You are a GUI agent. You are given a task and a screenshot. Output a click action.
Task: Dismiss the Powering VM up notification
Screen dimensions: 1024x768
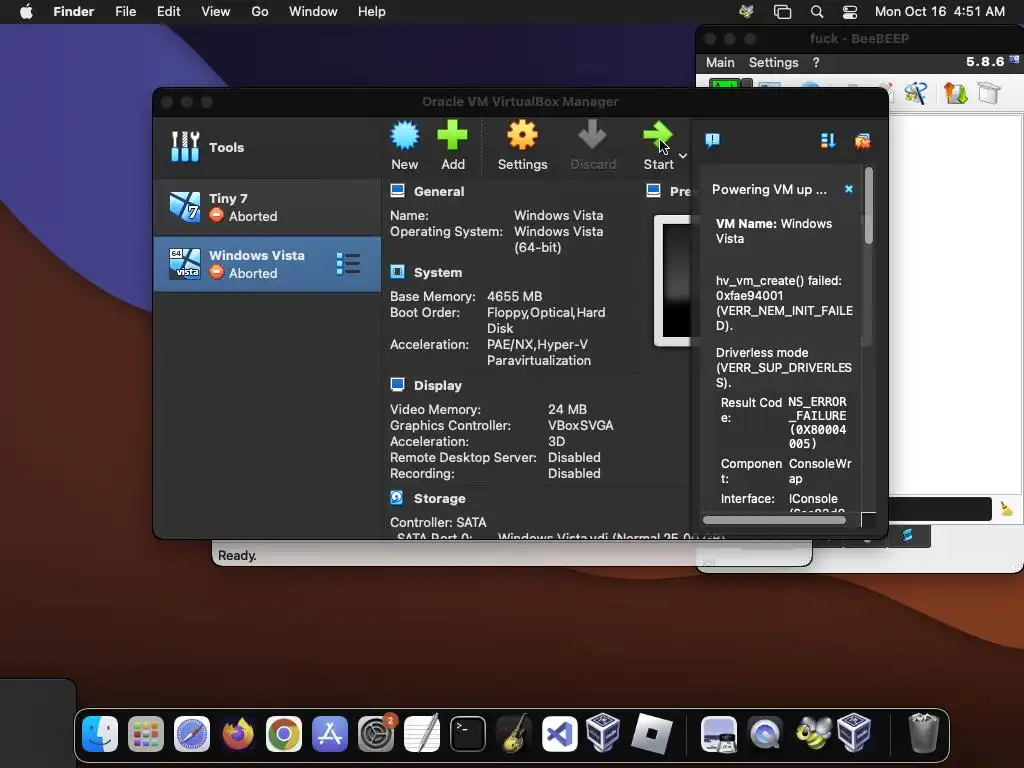pyautogui.click(x=848, y=189)
